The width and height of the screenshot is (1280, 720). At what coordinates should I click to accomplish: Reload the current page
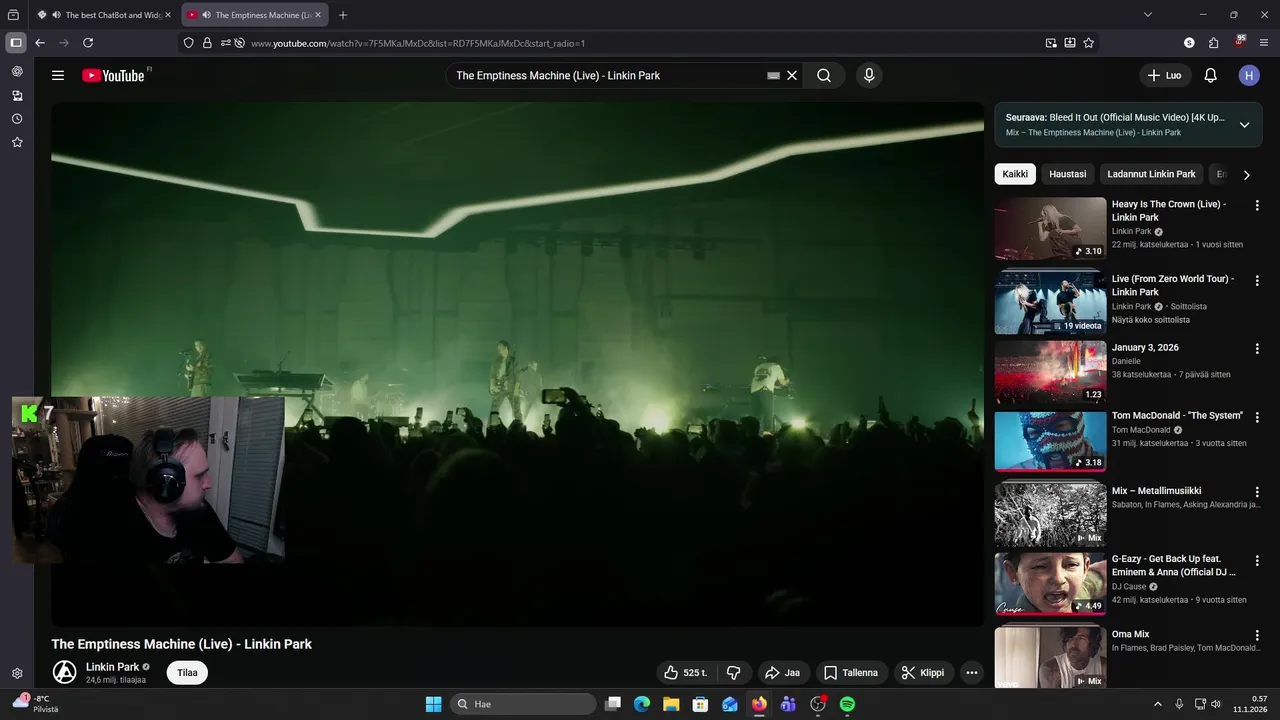[x=88, y=43]
